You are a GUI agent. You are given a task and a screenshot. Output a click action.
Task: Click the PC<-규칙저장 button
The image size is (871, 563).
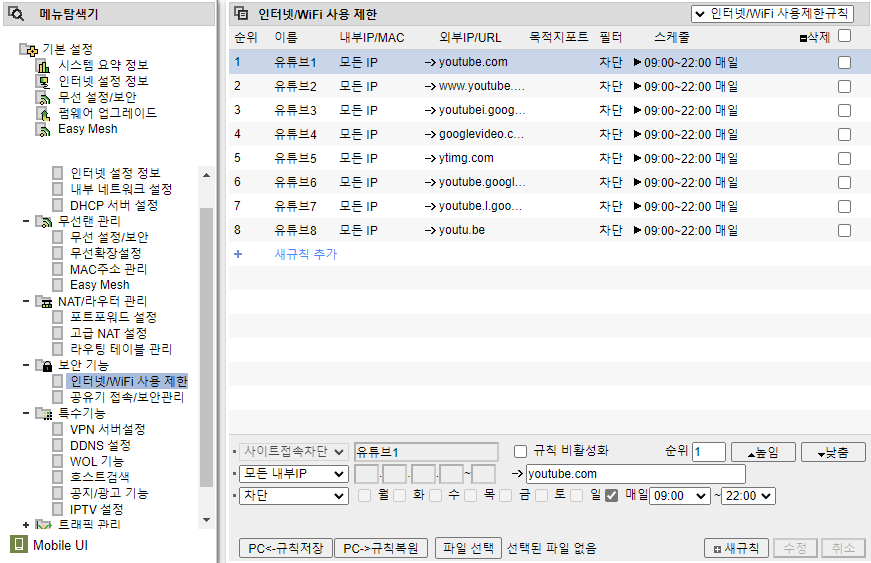(286, 548)
